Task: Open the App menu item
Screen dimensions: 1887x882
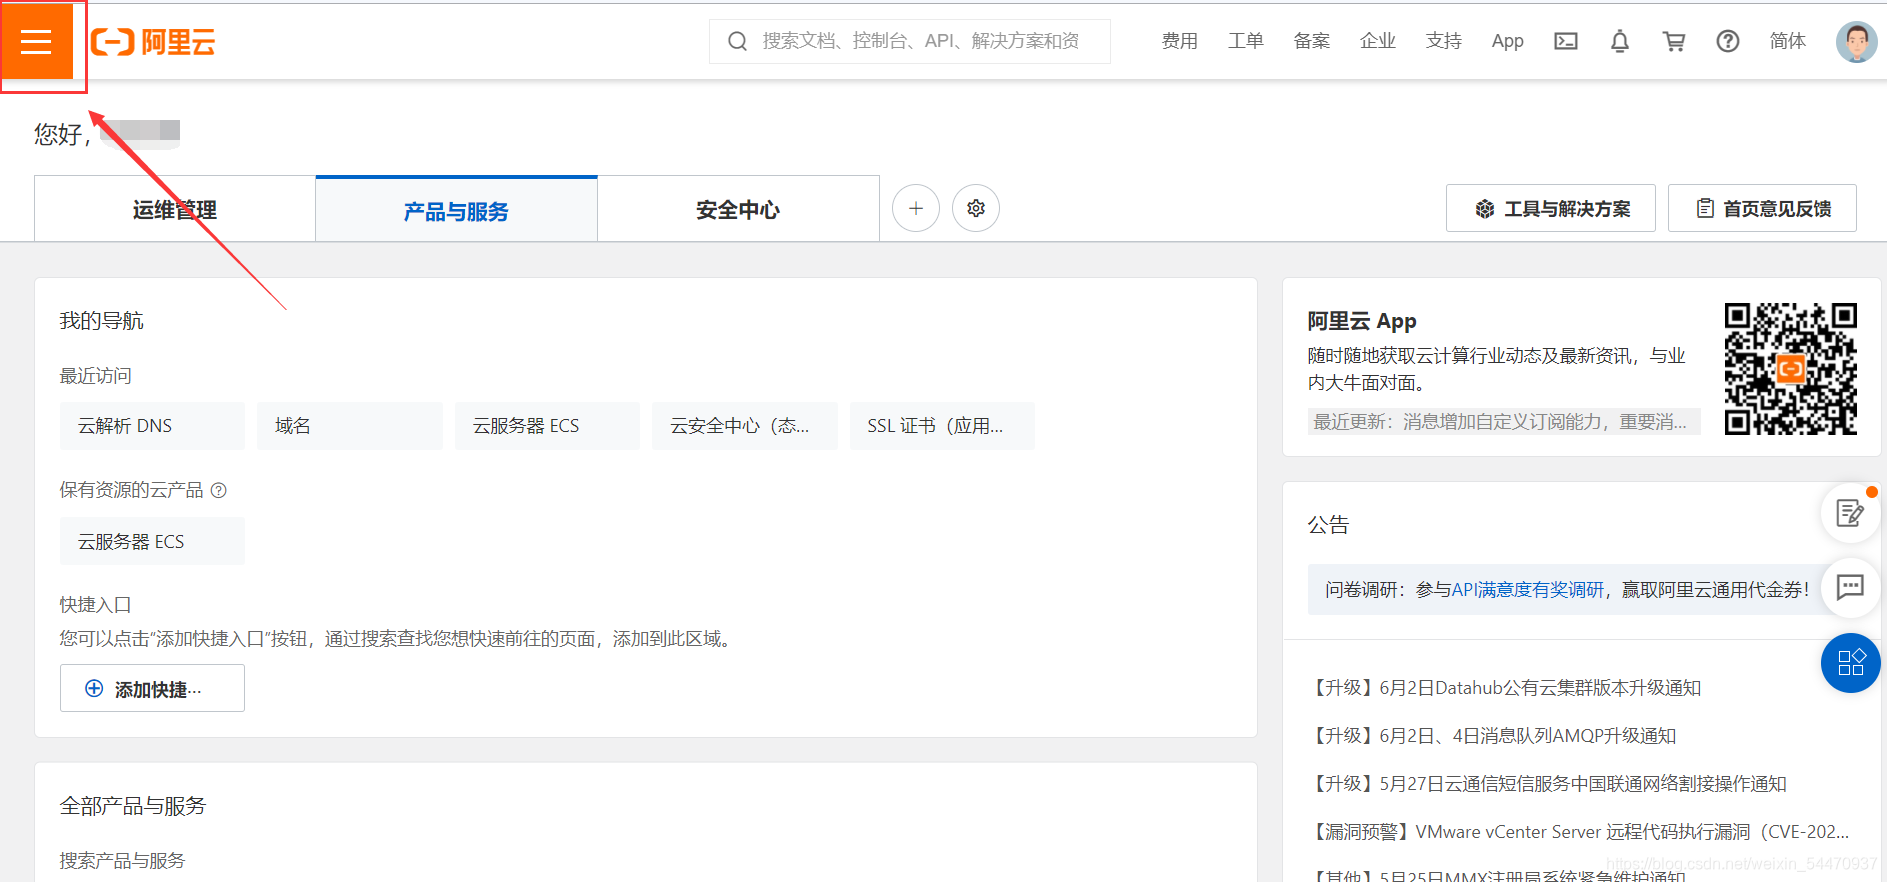Action: click(1508, 41)
